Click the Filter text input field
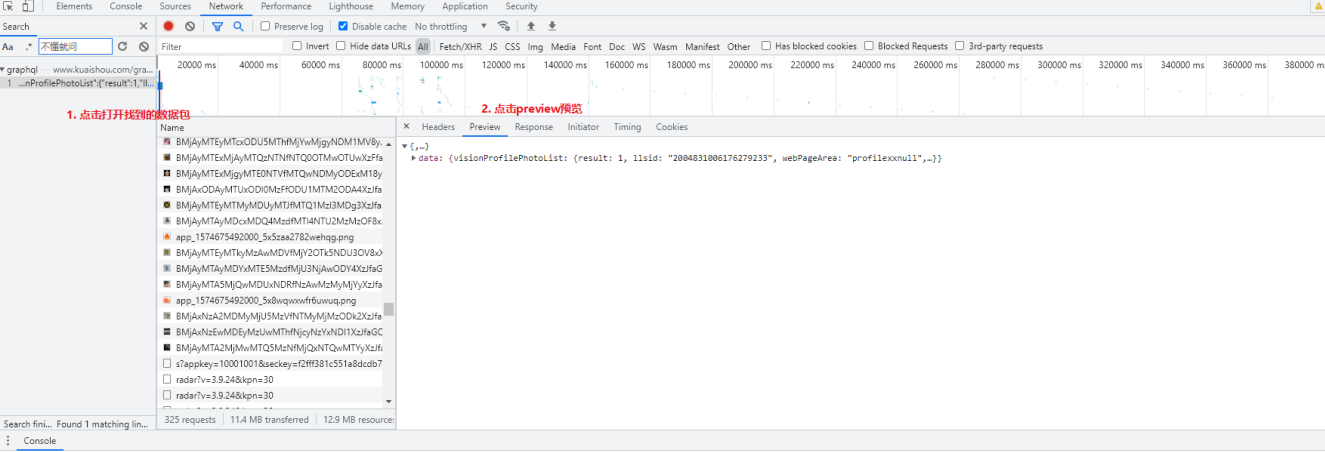This screenshot has height=452, width=1325. pos(222,46)
